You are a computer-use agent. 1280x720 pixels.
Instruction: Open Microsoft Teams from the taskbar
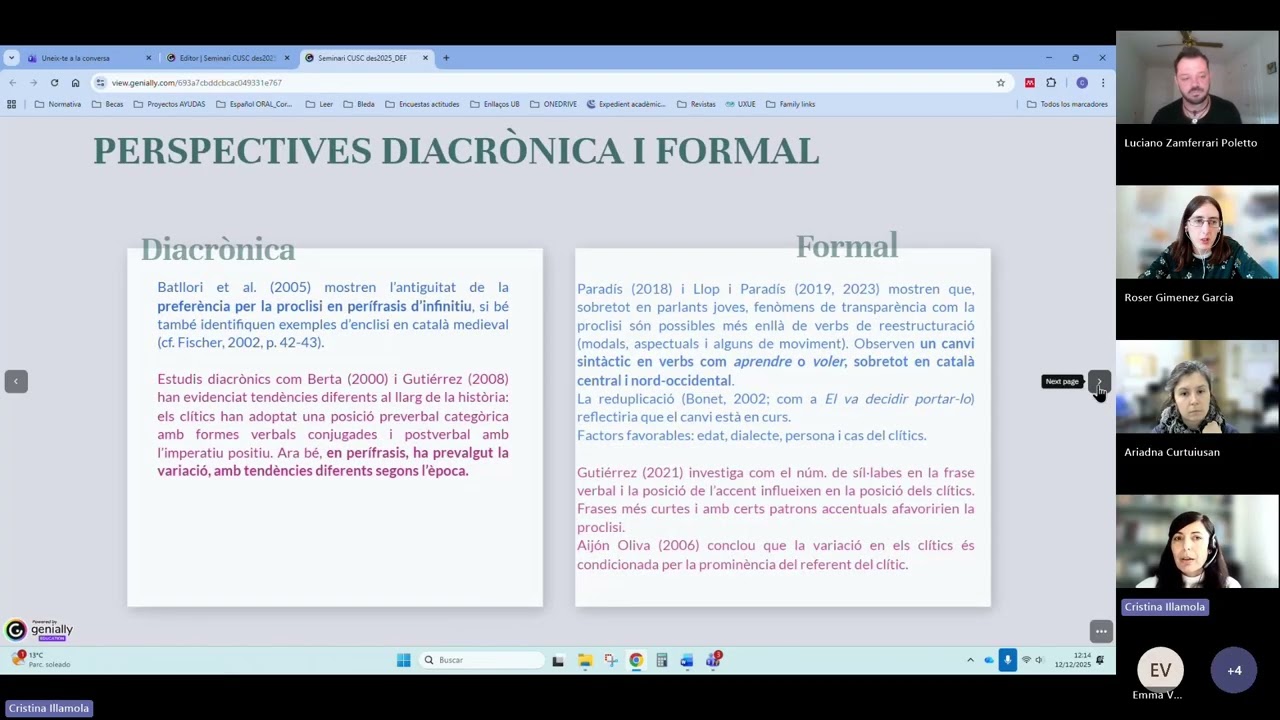tap(713, 660)
